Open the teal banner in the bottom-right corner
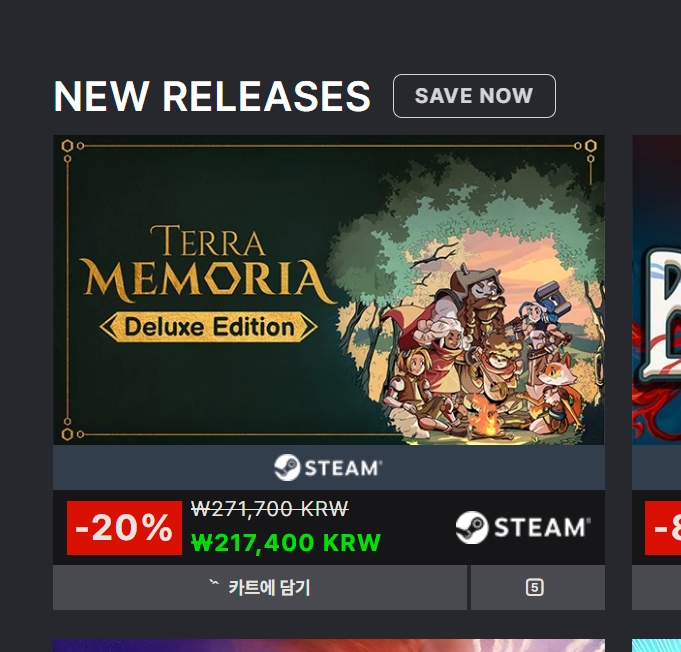681x652 pixels. point(656,645)
